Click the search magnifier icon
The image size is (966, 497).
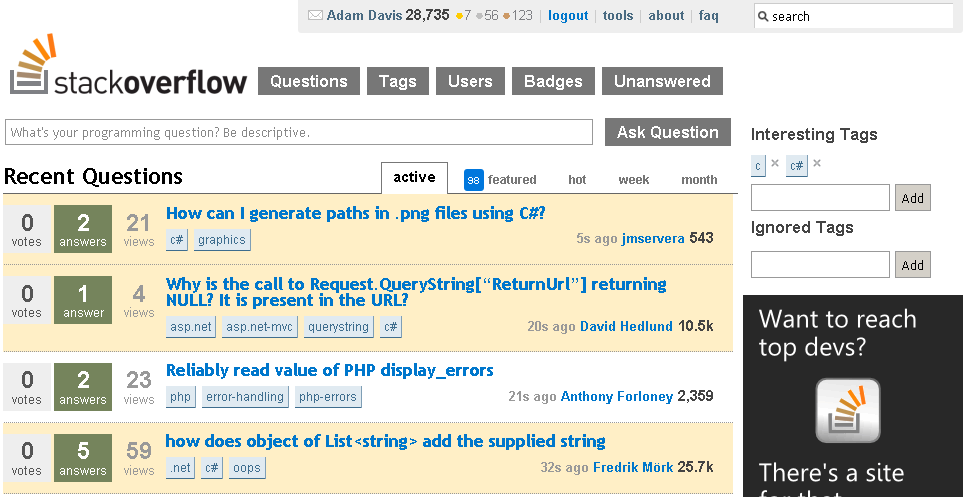click(763, 16)
